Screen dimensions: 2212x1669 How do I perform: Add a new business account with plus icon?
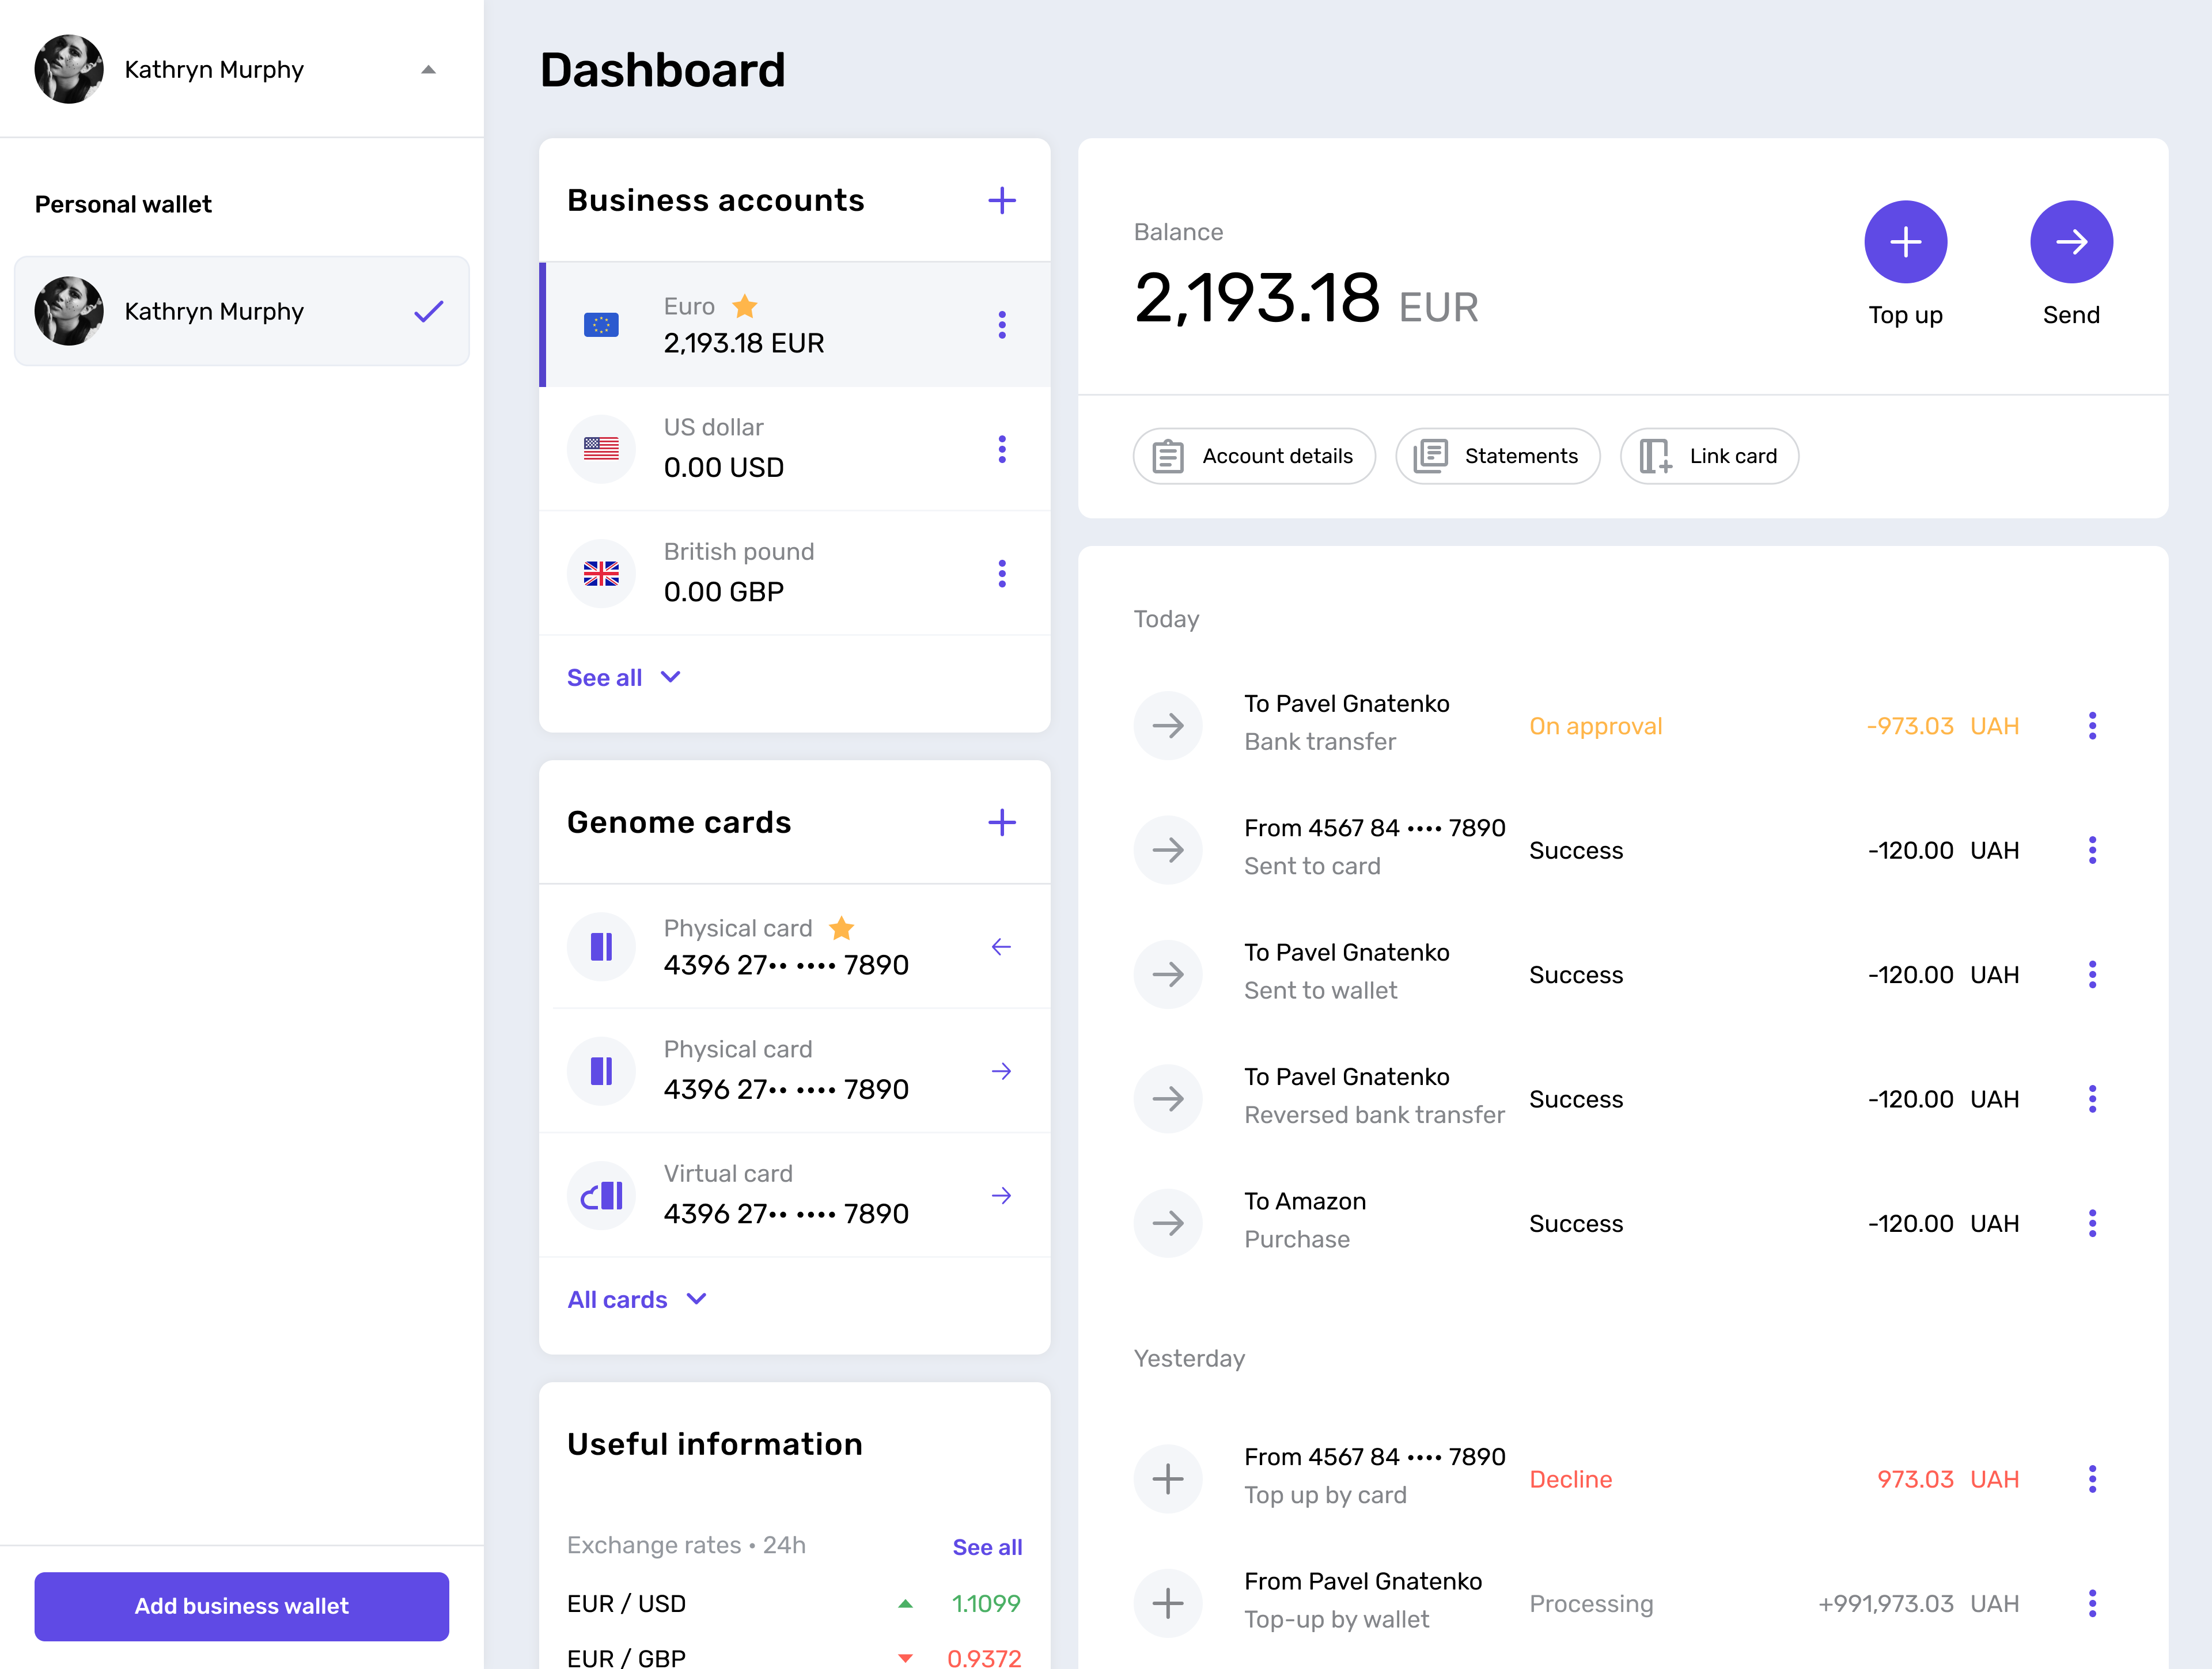(x=1001, y=200)
